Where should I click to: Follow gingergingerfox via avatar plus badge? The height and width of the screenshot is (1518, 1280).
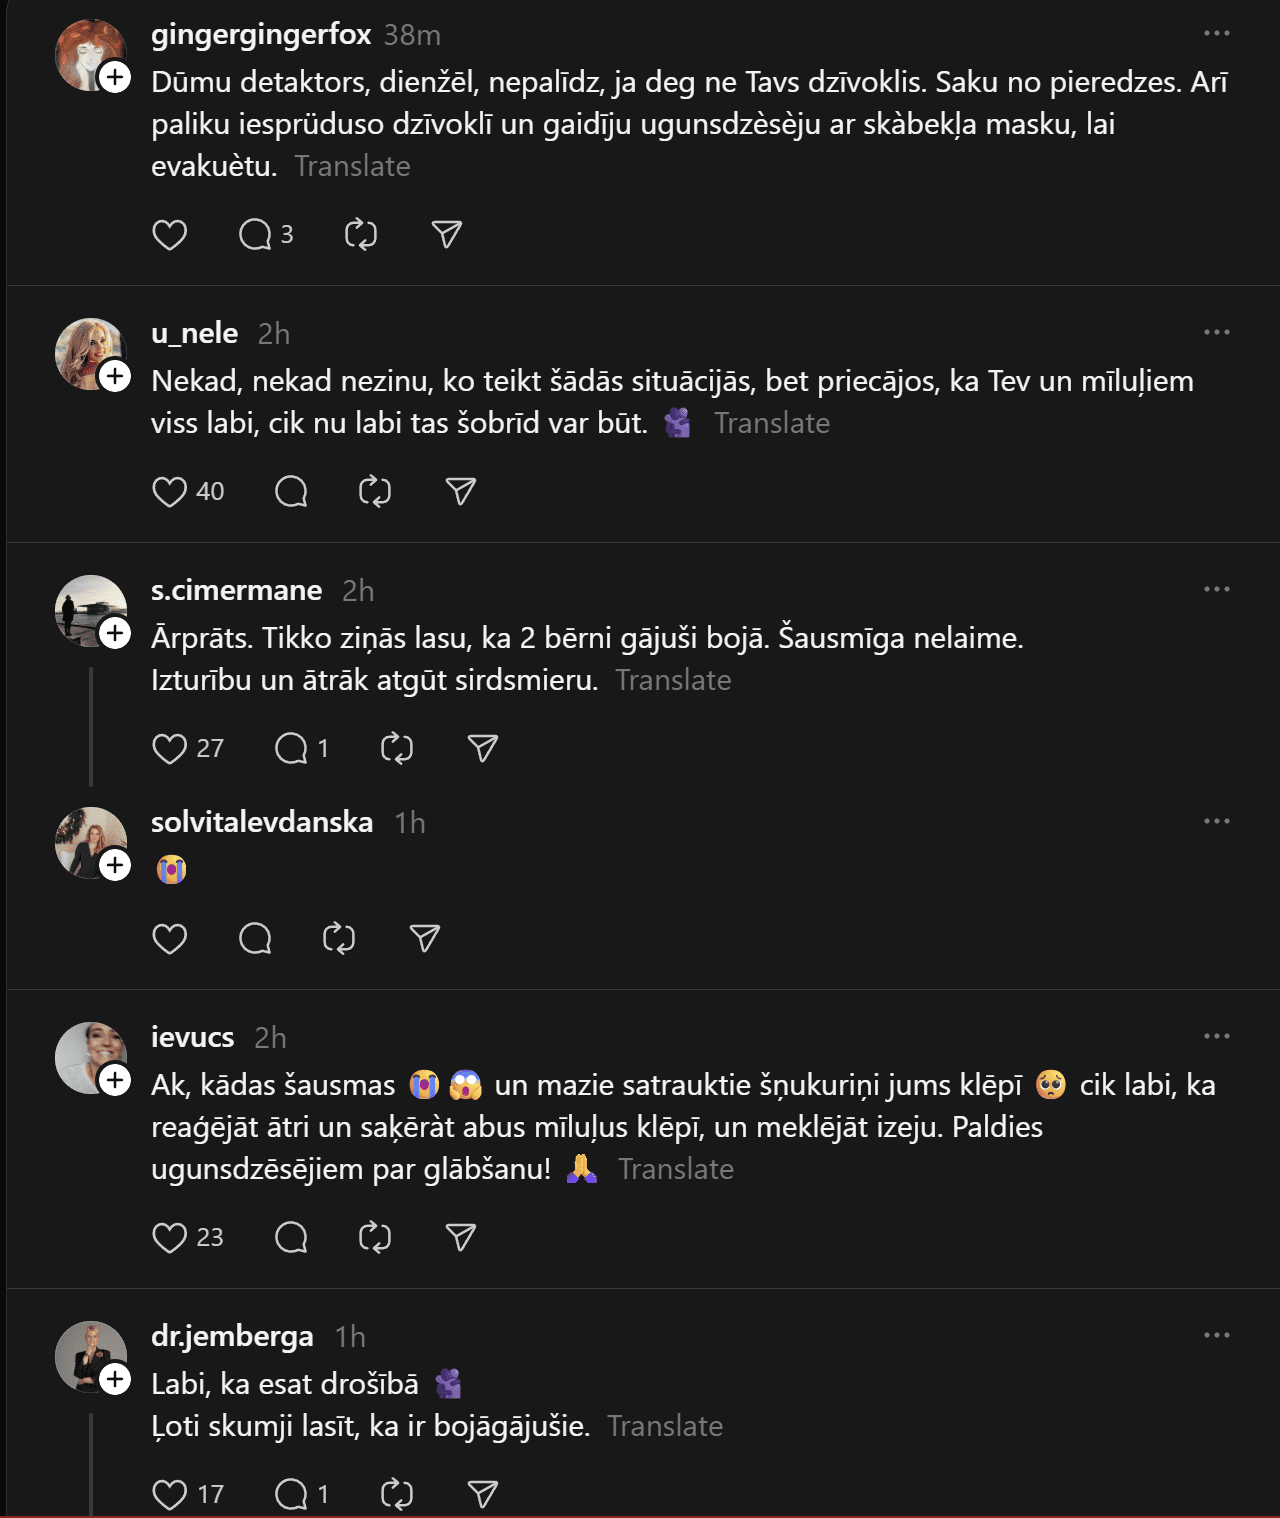point(116,77)
